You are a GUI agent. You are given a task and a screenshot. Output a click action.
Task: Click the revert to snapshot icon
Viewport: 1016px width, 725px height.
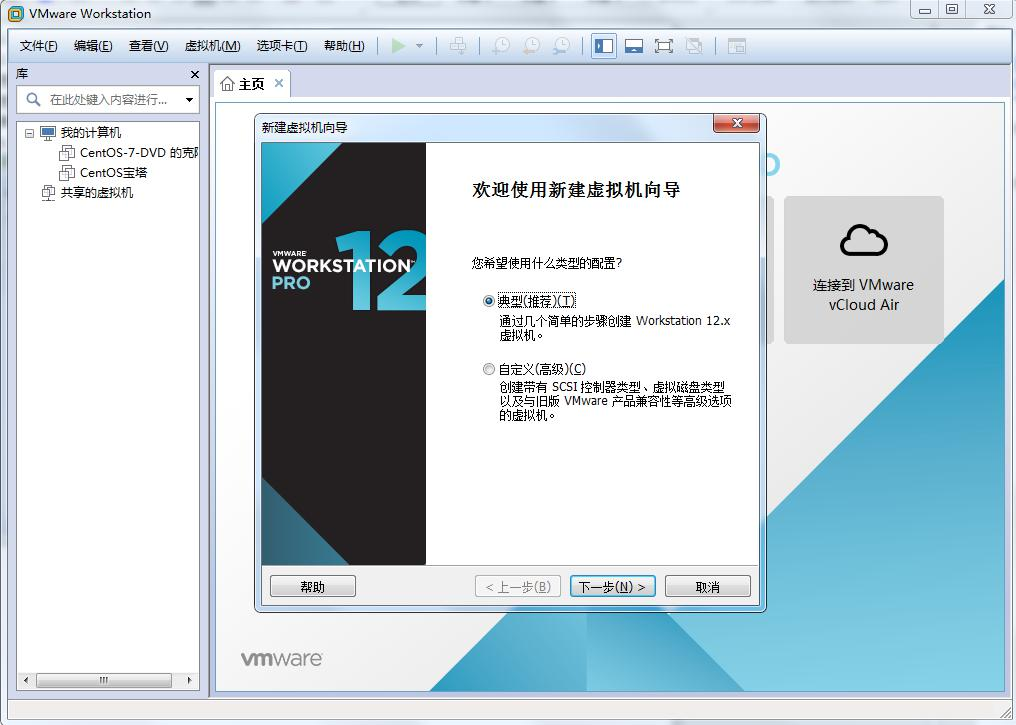[x=531, y=45]
